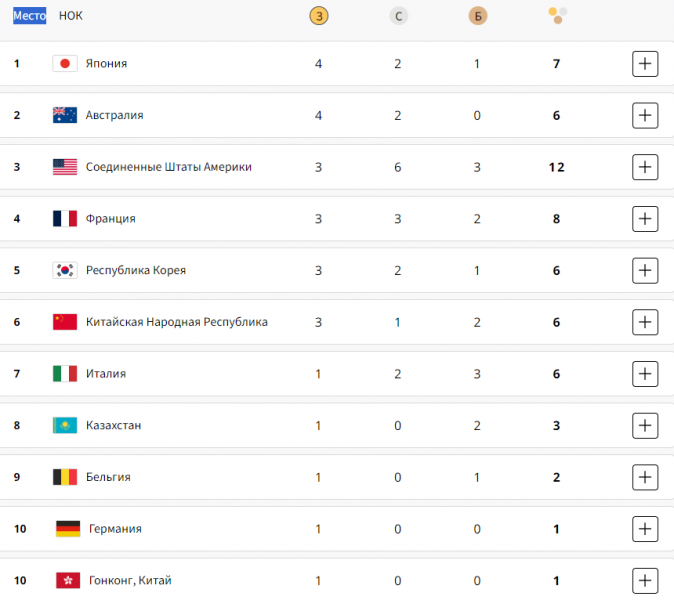Select the НОК column header
This screenshot has height=600, width=674.
pos(70,16)
